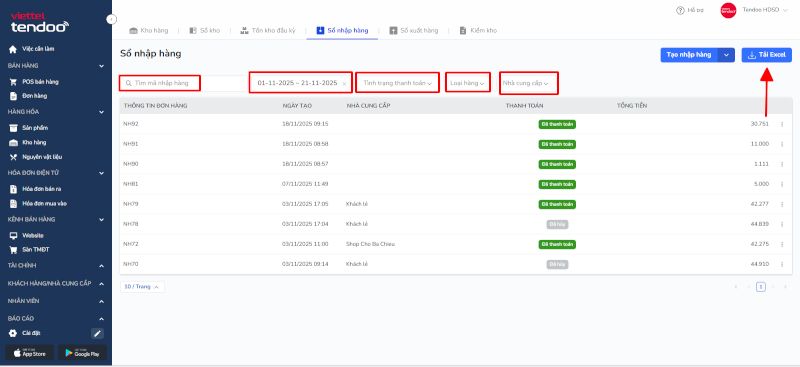800x367 pixels.
Task: Open the App Store badge
Action: pos(30,353)
